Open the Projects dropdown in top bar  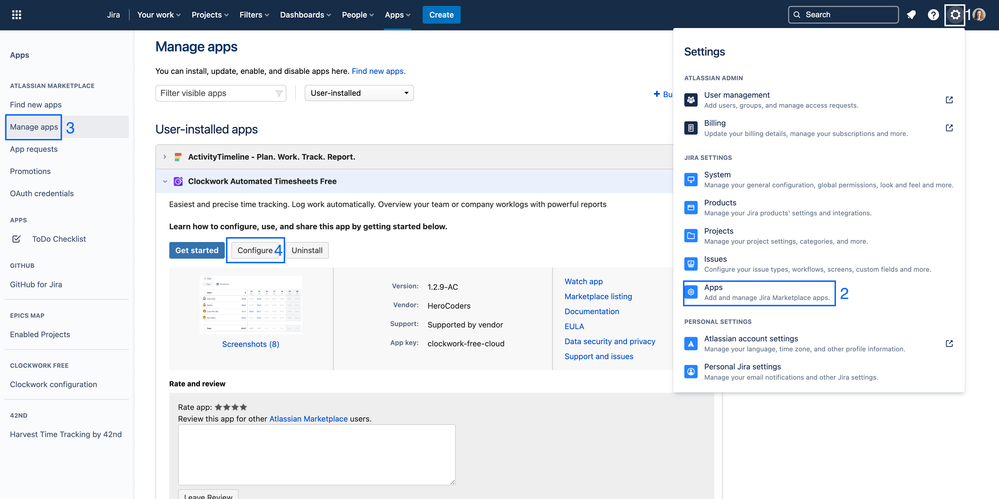click(211, 15)
